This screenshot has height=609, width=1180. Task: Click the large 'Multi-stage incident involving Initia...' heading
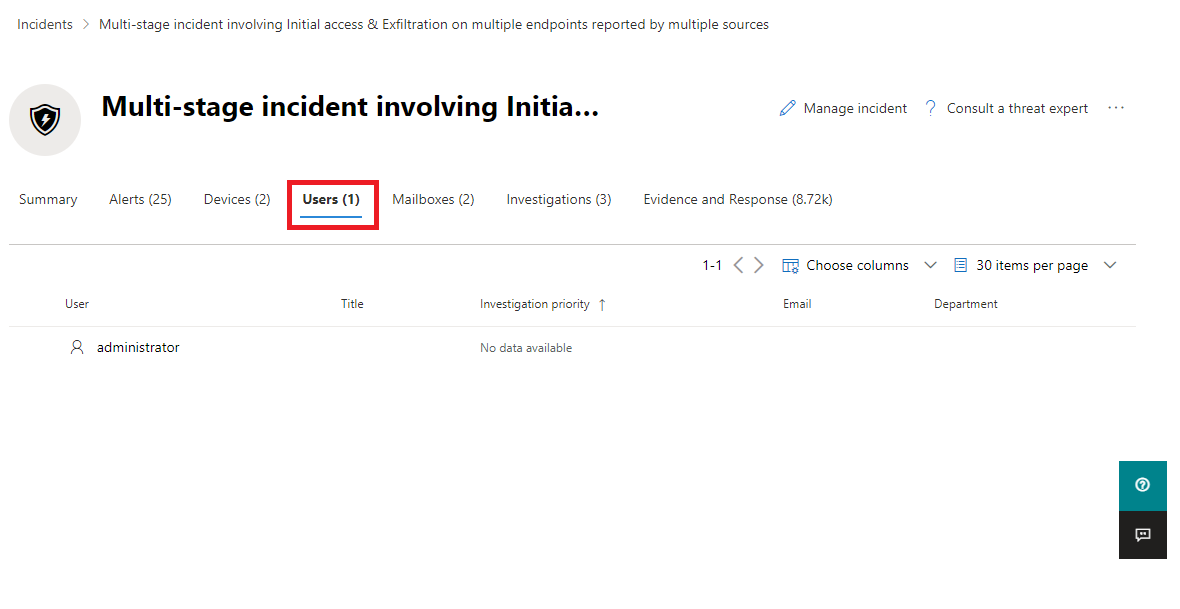click(350, 107)
